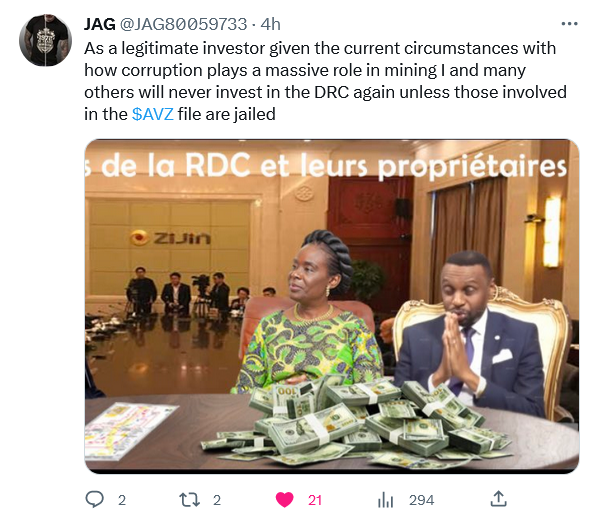
Task: Click the retweet count 2
Action: pos(217,500)
